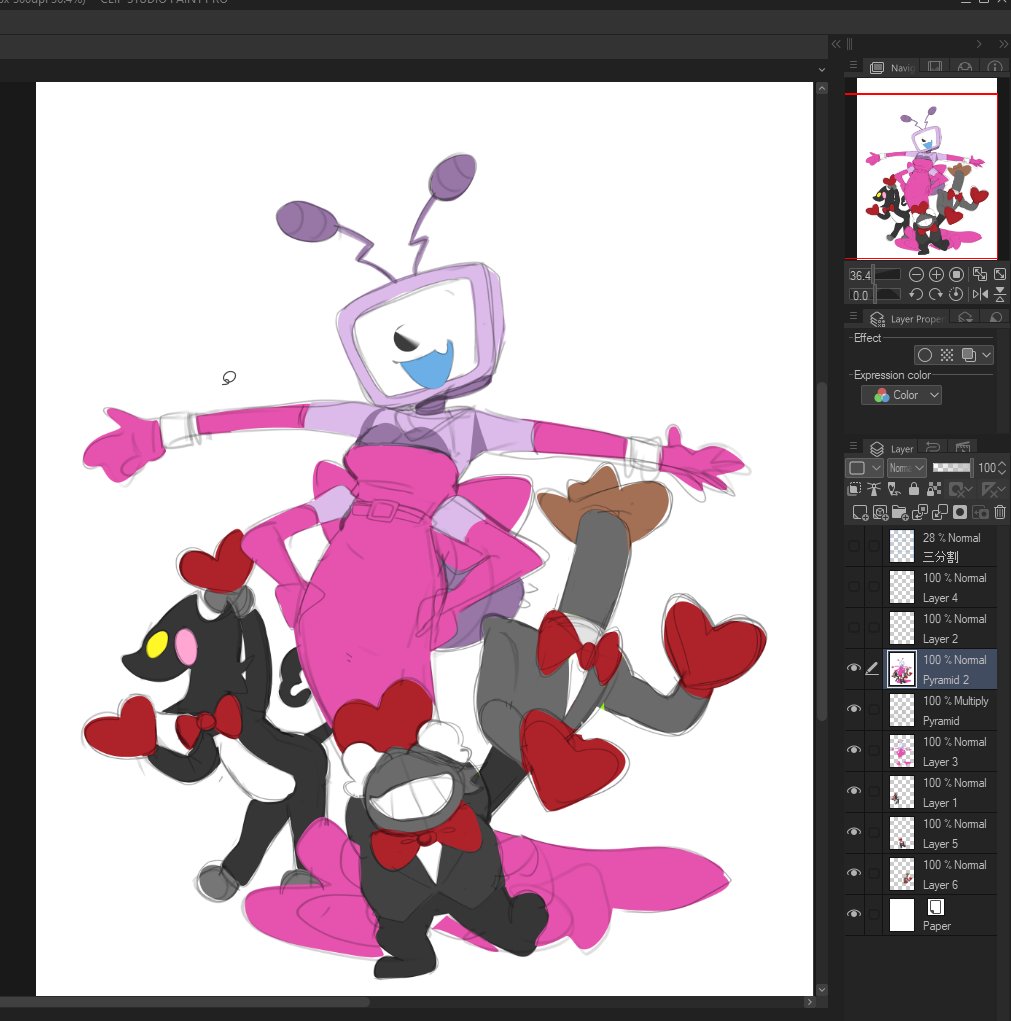Screen dimensions: 1011x1021
Task: Click the lock layer icon
Action: click(914, 489)
